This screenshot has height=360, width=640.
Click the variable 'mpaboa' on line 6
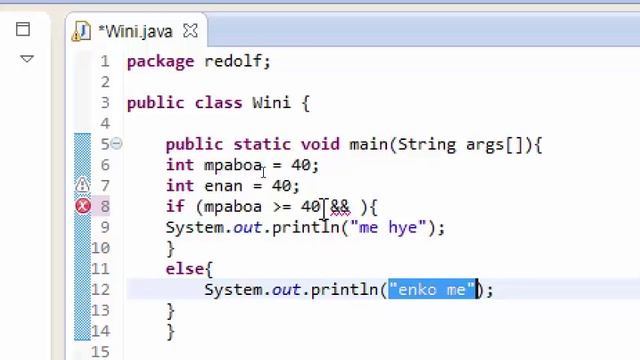pos(233,166)
